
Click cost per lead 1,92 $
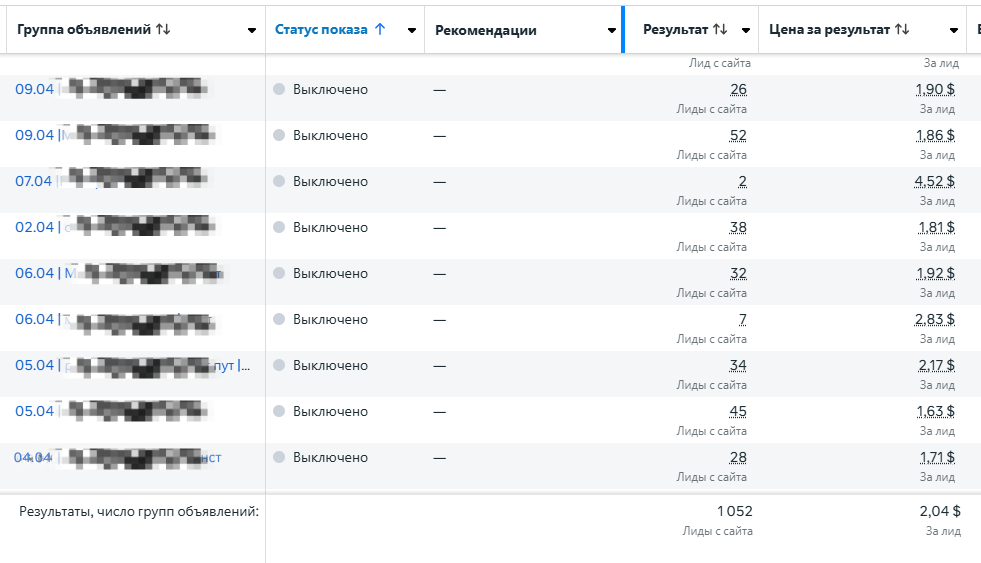click(x=935, y=273)
